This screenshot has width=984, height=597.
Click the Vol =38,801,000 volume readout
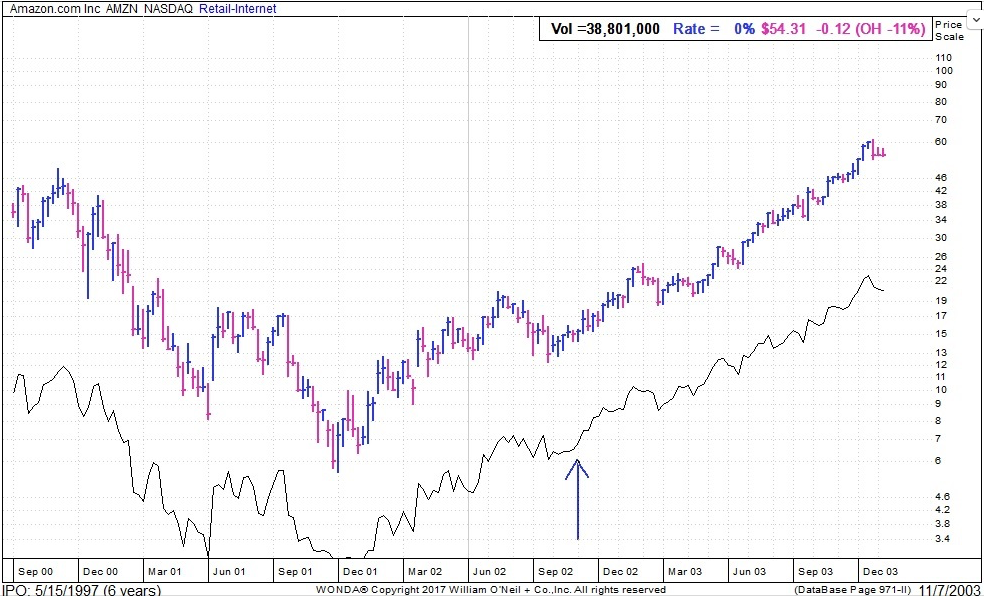point(605,29)
